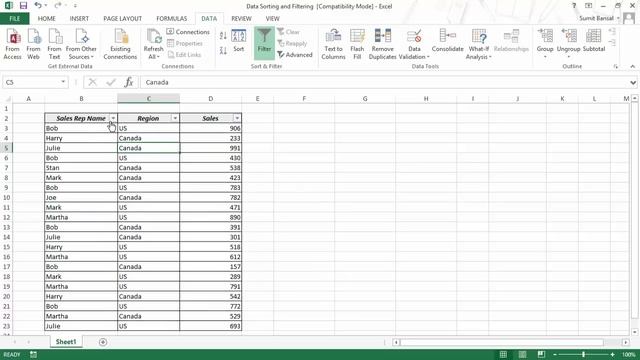640x360 pixels.
Task: Open Region column filter dropdown
Action: 175,118
